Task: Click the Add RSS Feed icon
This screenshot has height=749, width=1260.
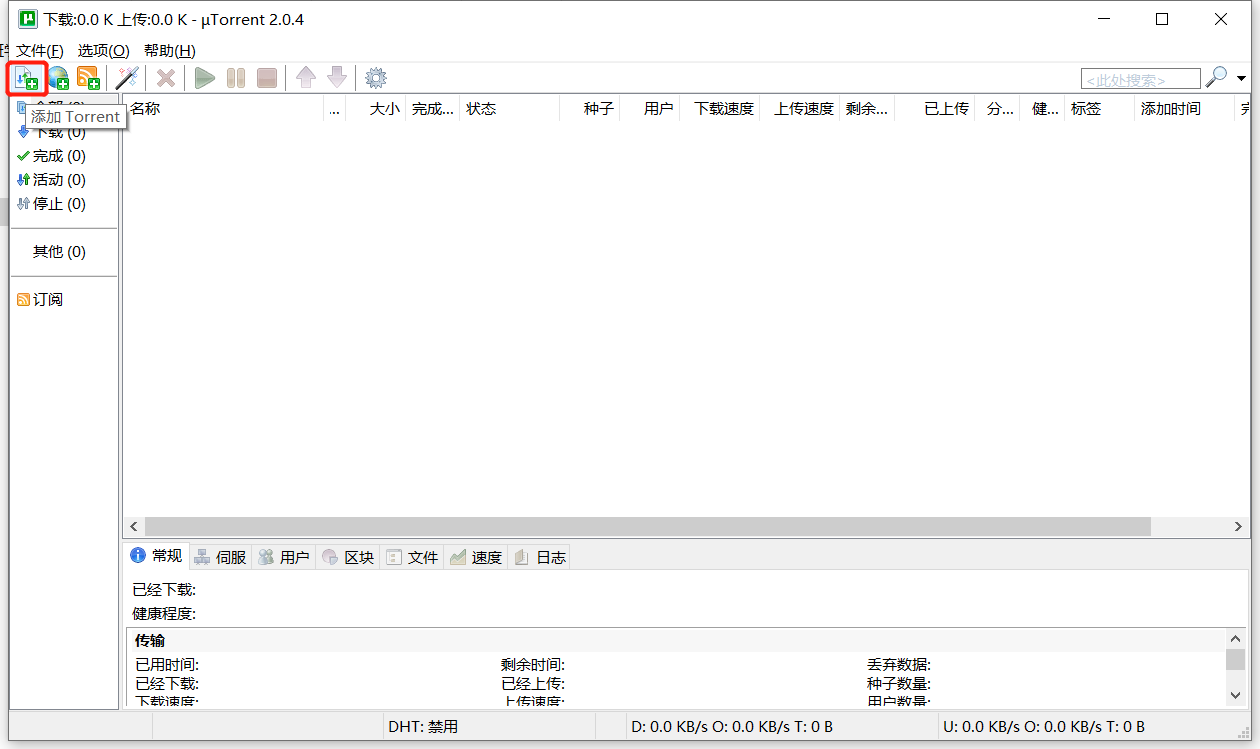Action: point(89,78)
